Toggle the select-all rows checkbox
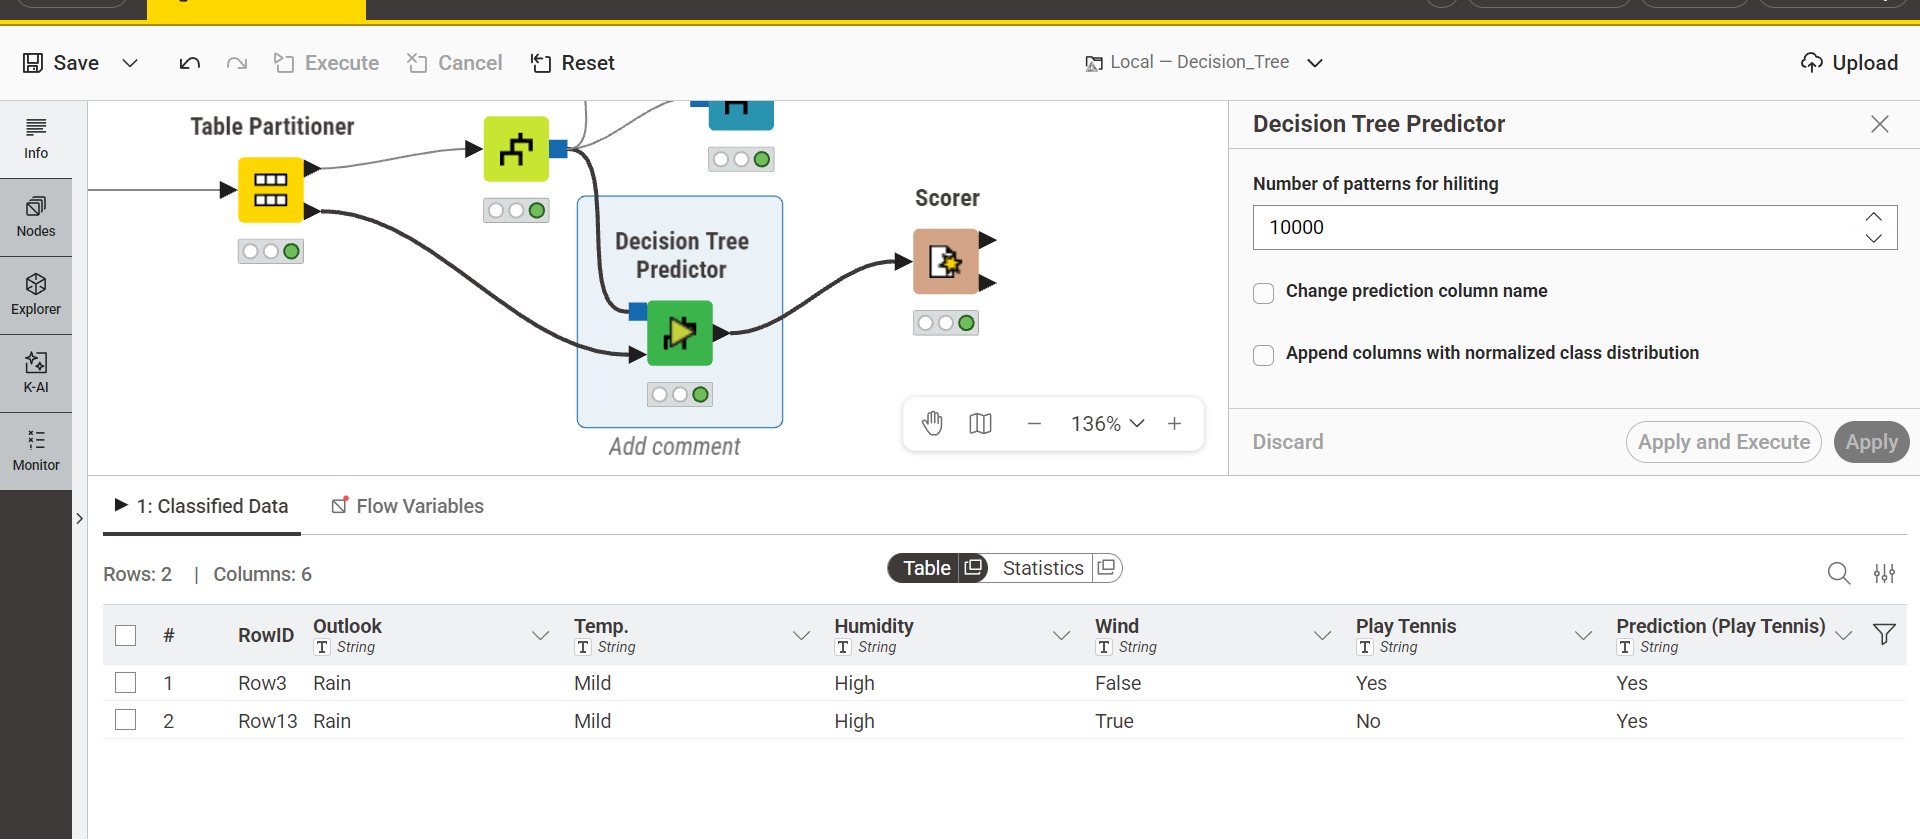This screenshot has width=1920, height=839. pos(126,635)
